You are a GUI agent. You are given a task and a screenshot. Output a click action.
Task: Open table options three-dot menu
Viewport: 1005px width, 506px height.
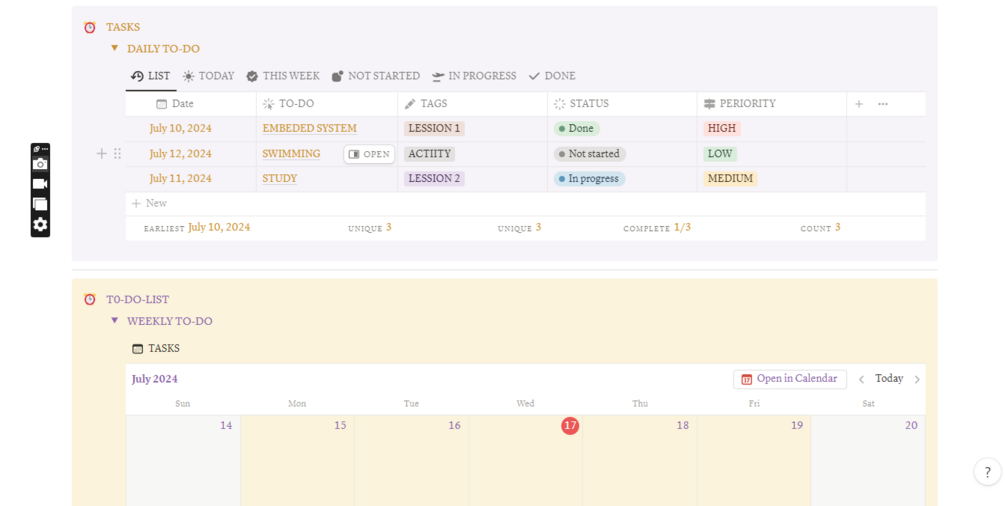point(883,104)
